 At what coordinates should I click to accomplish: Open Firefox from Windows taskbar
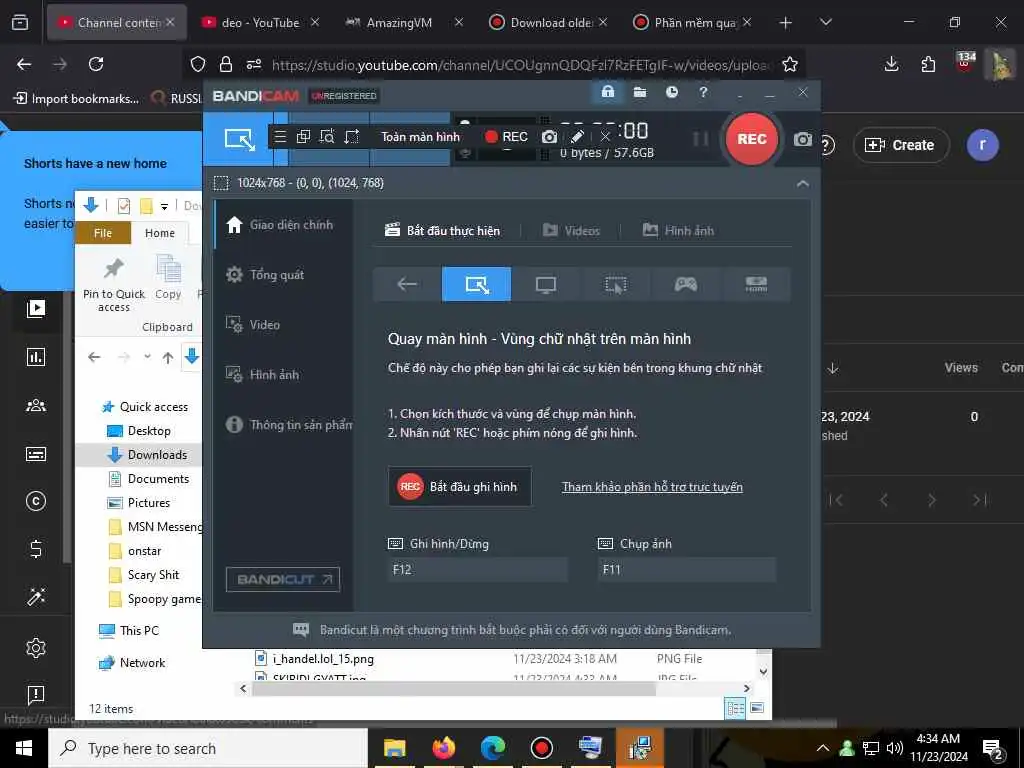click(x=443, y=748)
